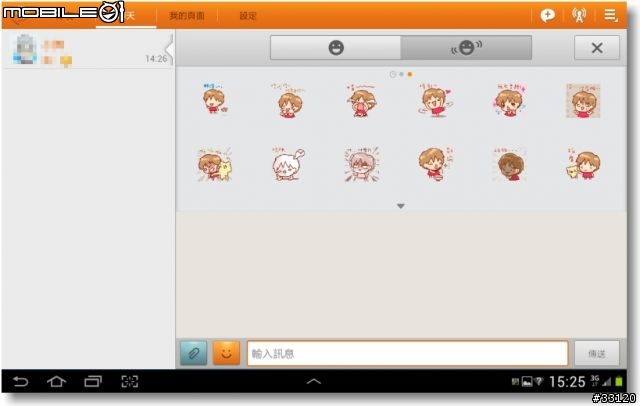Tap the picture notification icon in status bar
The width and height of the screenshot is (640, 406).
[527, 382]
